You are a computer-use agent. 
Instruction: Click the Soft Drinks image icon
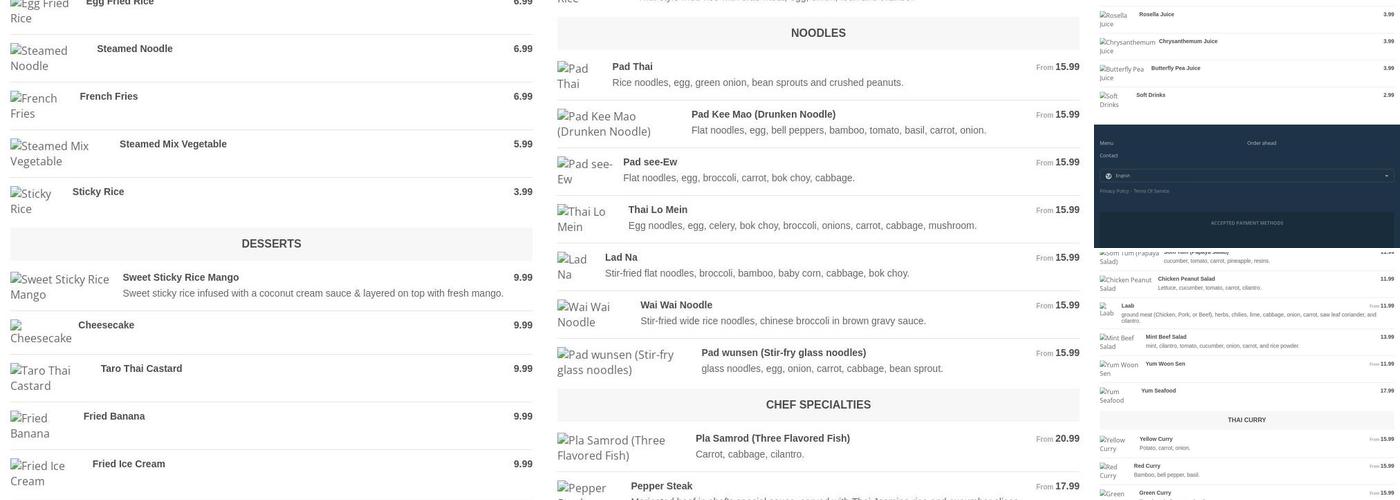[1109, 100]
